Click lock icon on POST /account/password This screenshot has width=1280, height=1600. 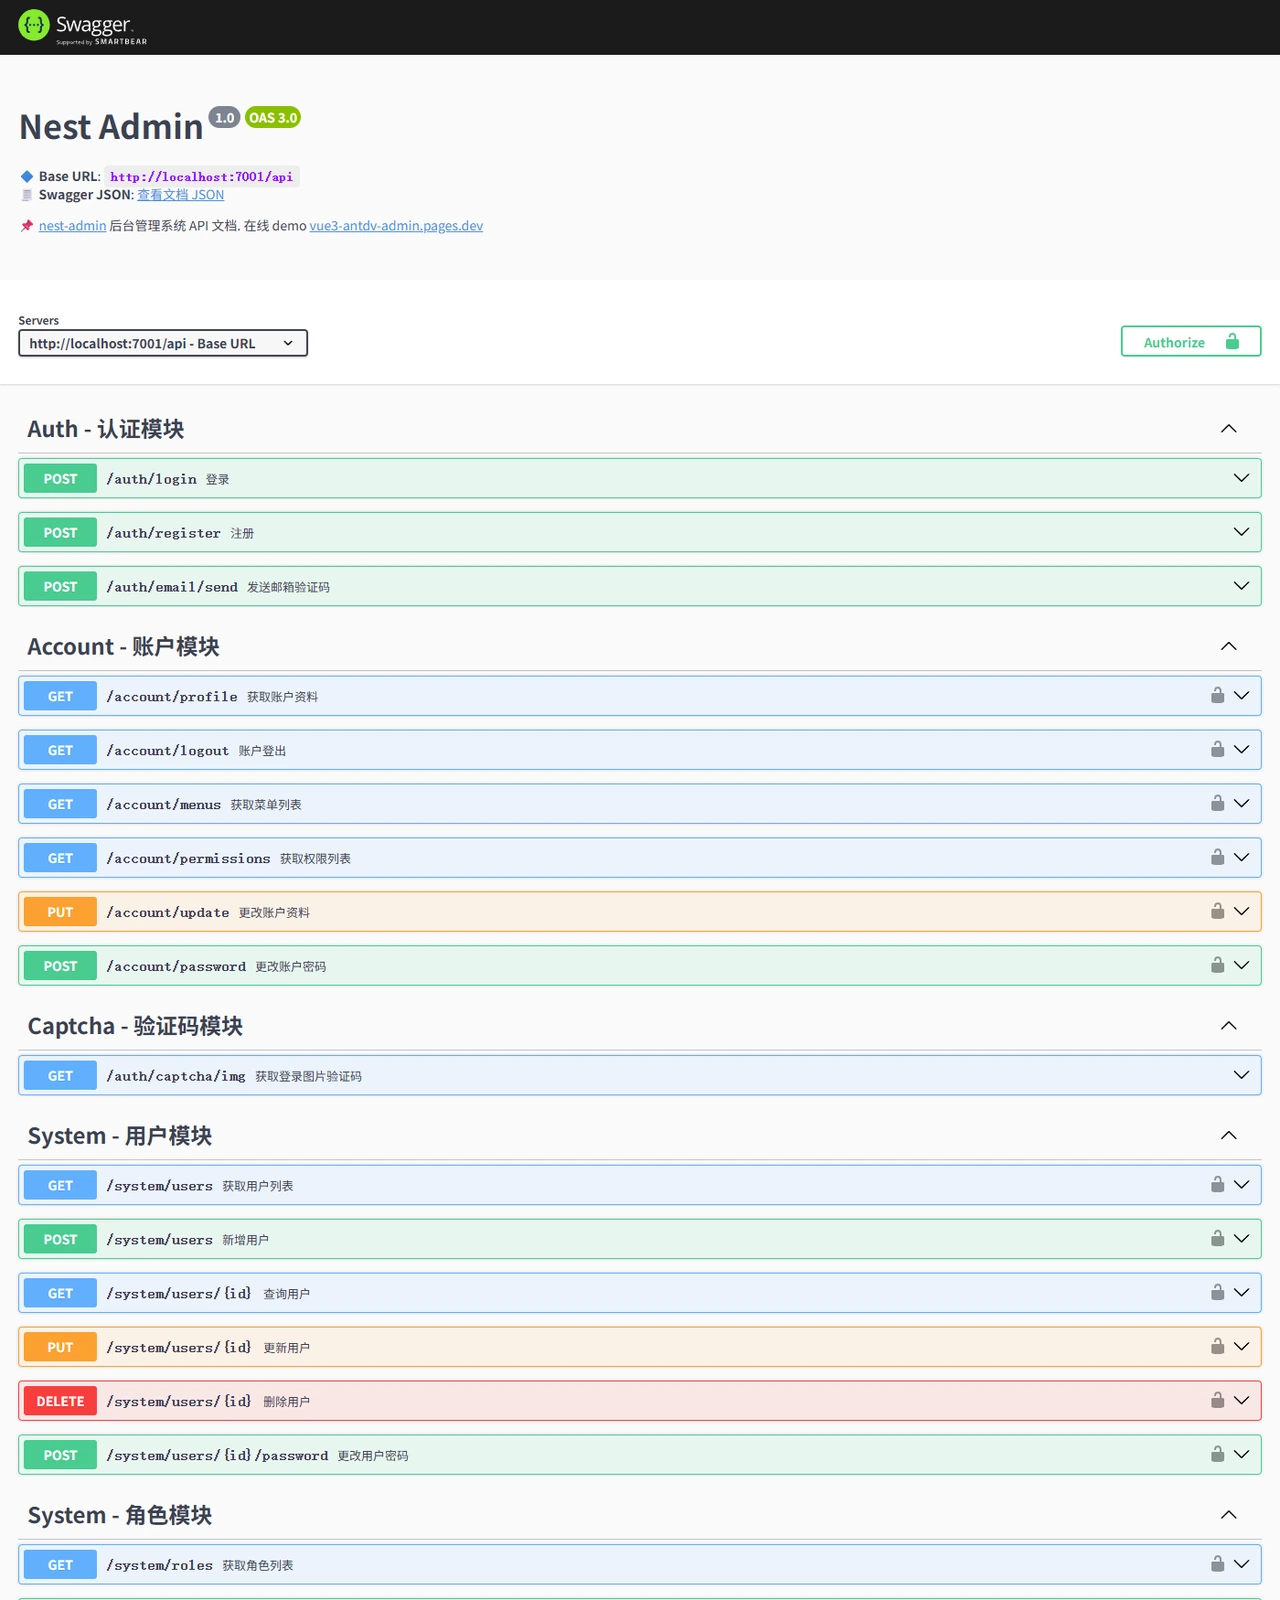tap(1217, 965)
